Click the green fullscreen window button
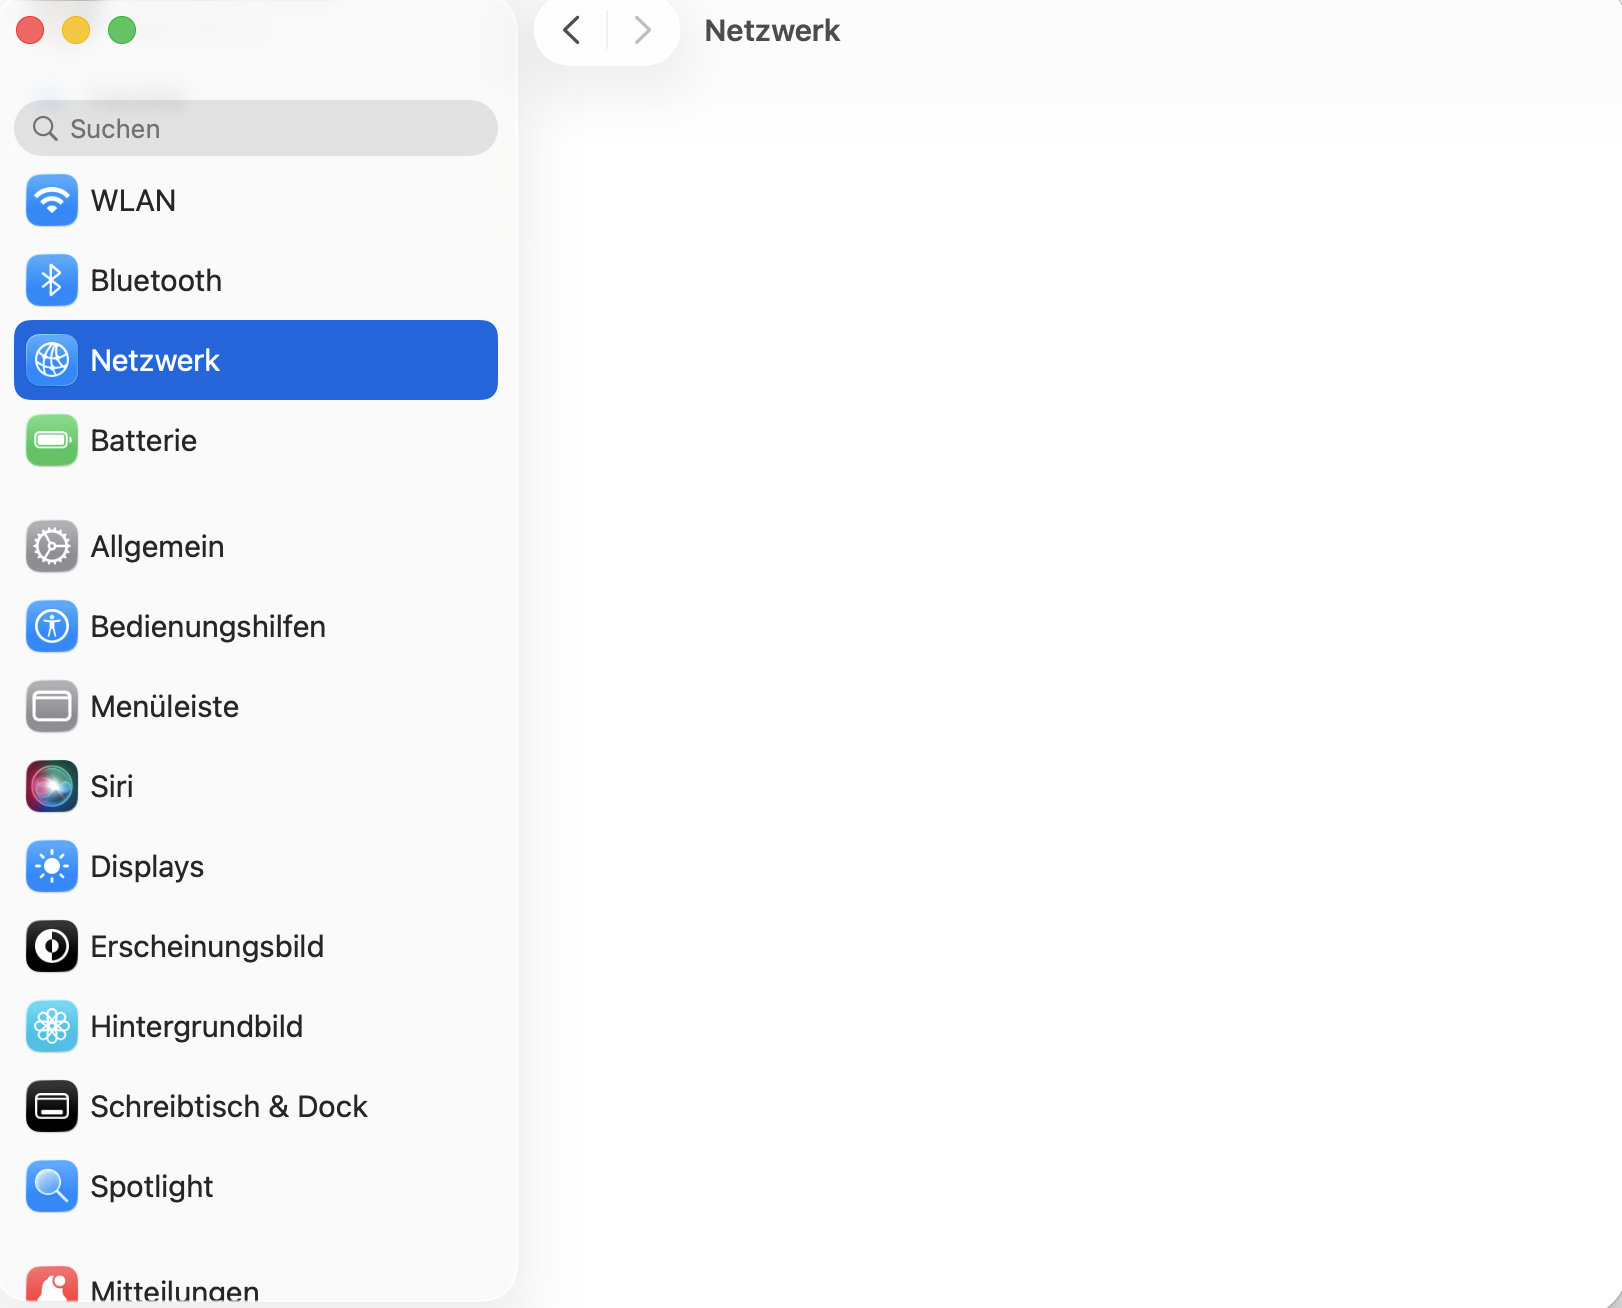Viewport: 1622px width, 1308px height. click(122, 31)
